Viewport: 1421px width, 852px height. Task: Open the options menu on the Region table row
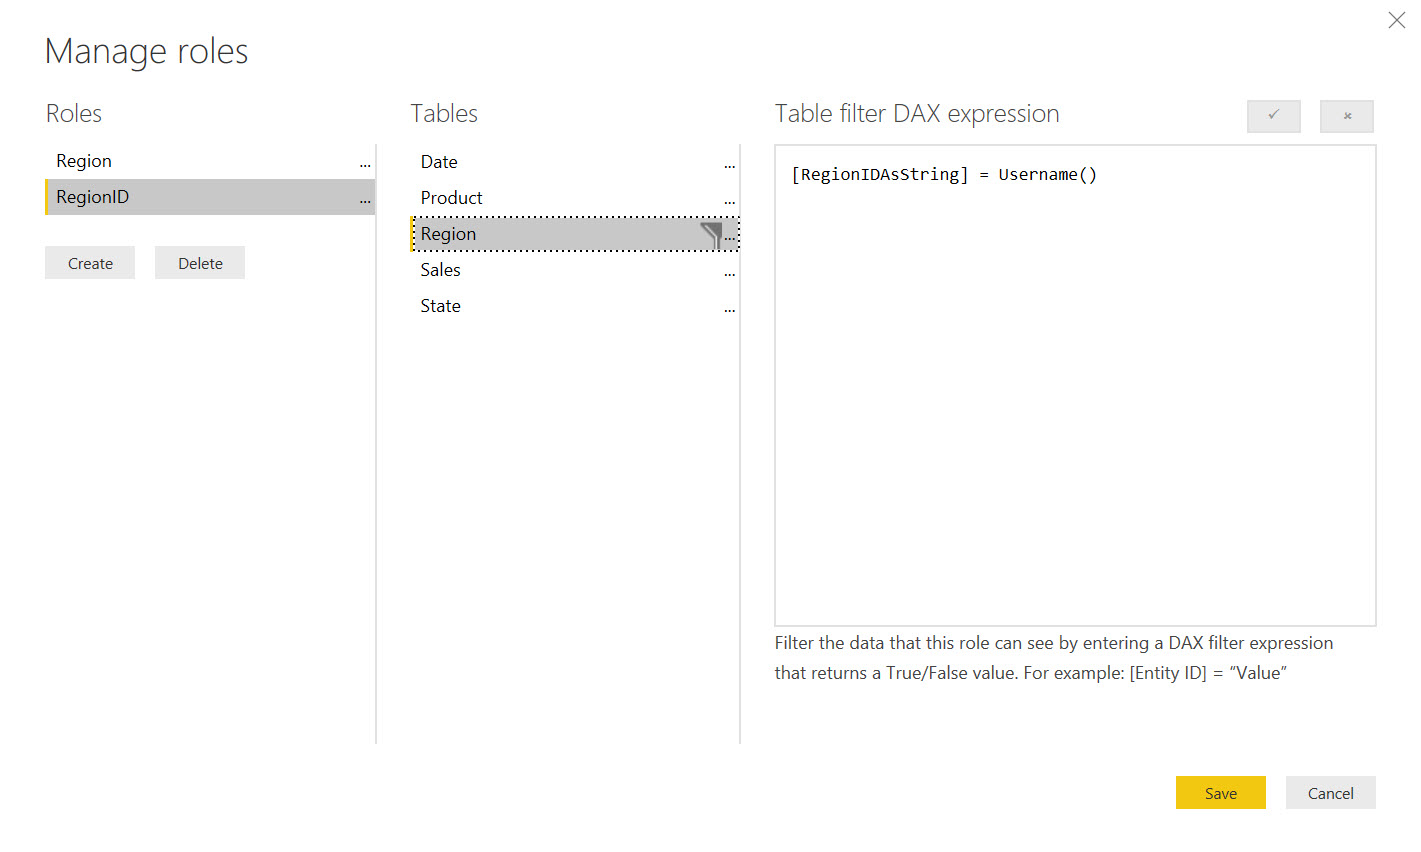[x=729, y=237]
